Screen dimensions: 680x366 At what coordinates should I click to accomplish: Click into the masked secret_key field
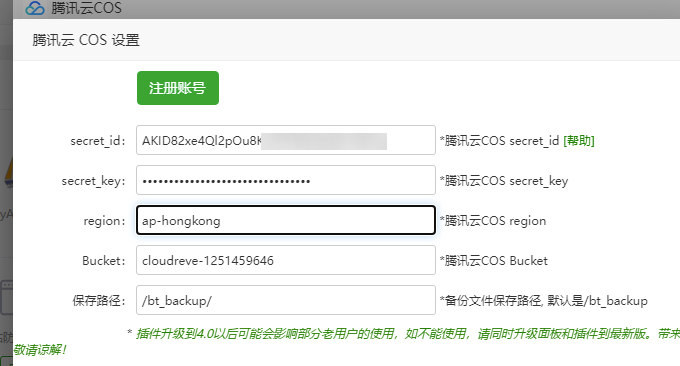(286, 180)
